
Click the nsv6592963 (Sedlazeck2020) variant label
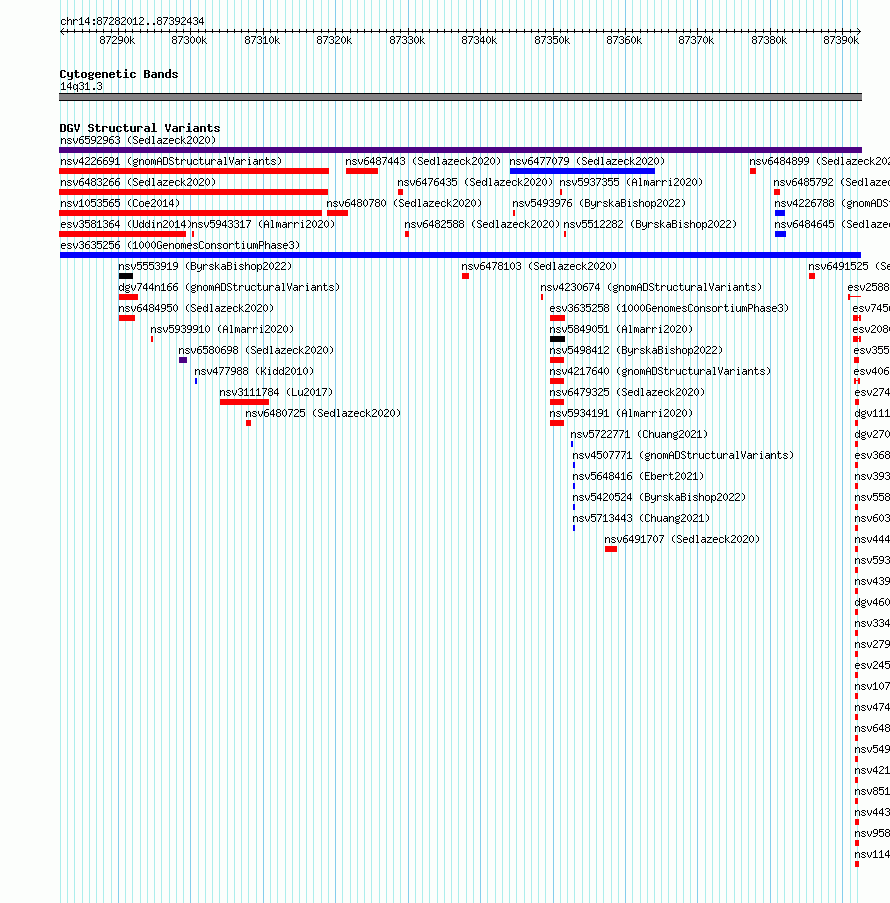pos(138,141)
